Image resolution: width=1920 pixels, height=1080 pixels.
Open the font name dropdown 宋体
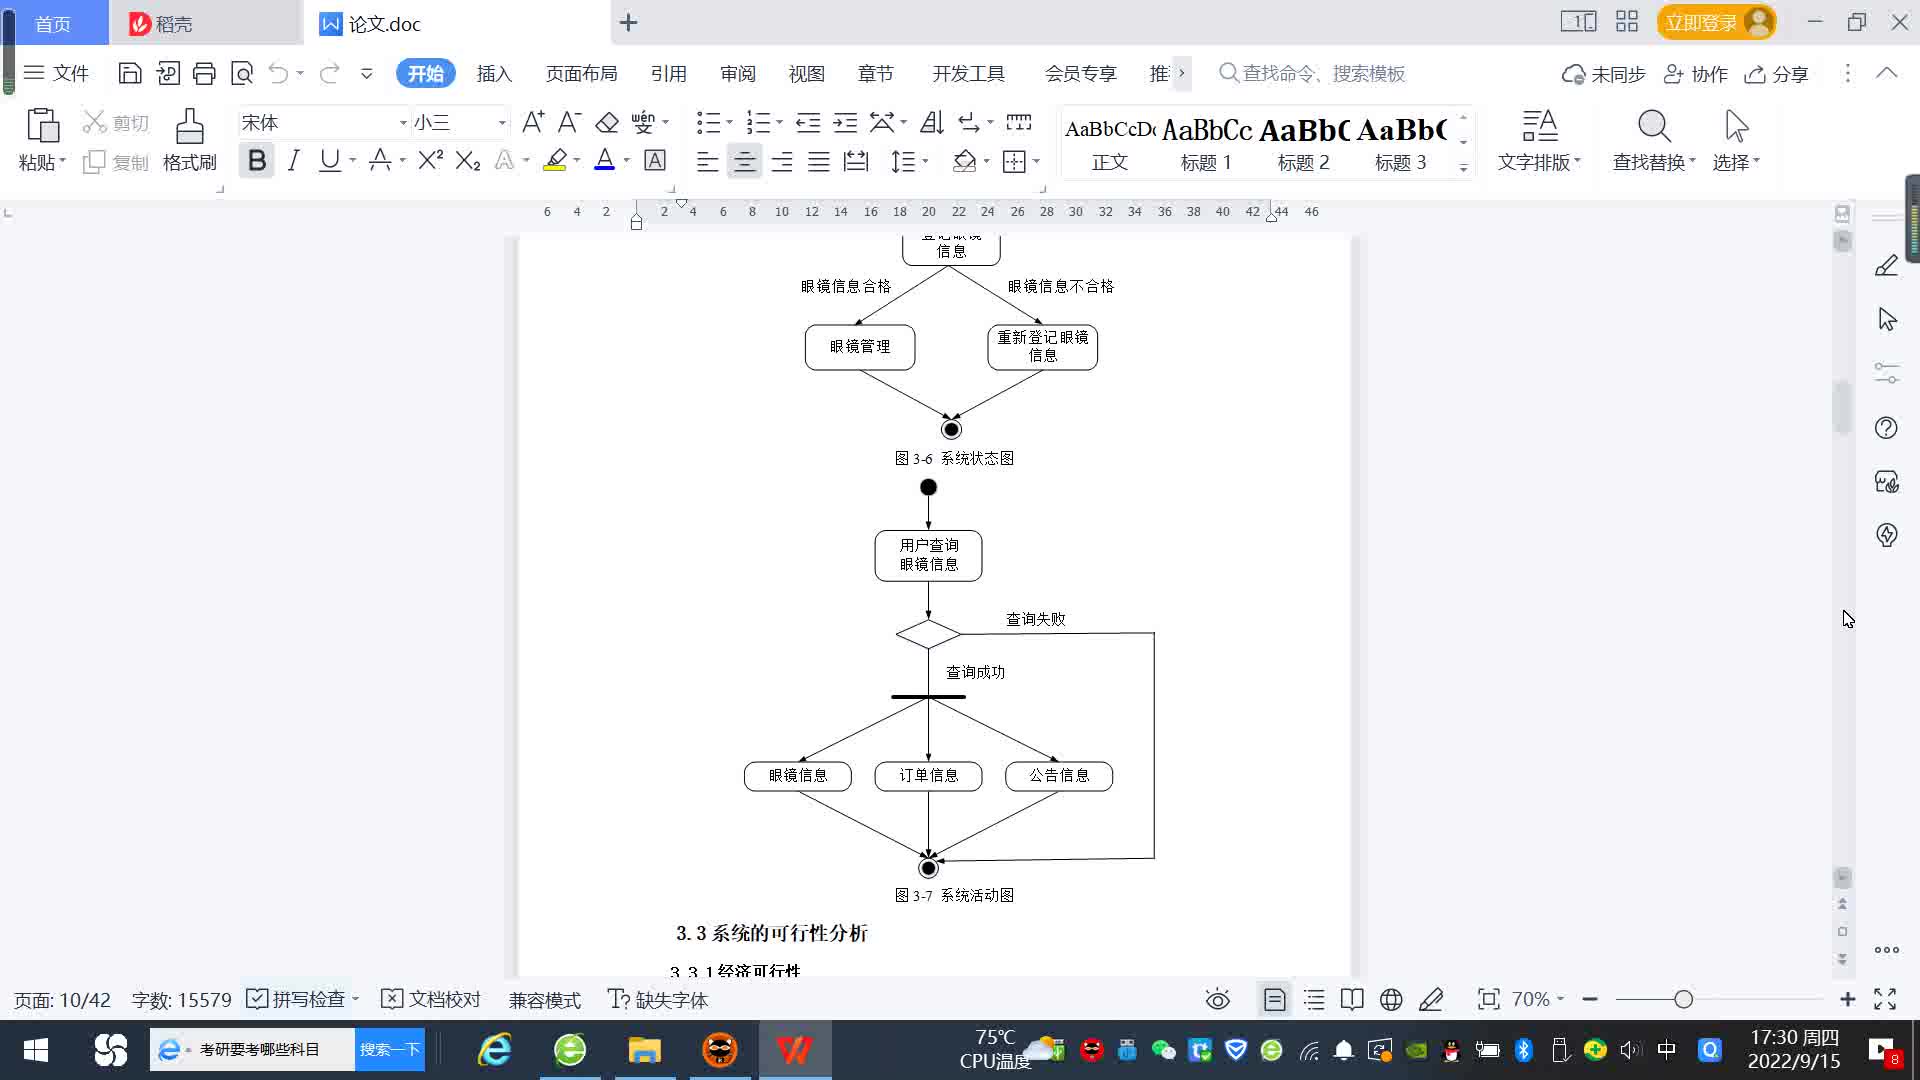[x=403, y=123]
